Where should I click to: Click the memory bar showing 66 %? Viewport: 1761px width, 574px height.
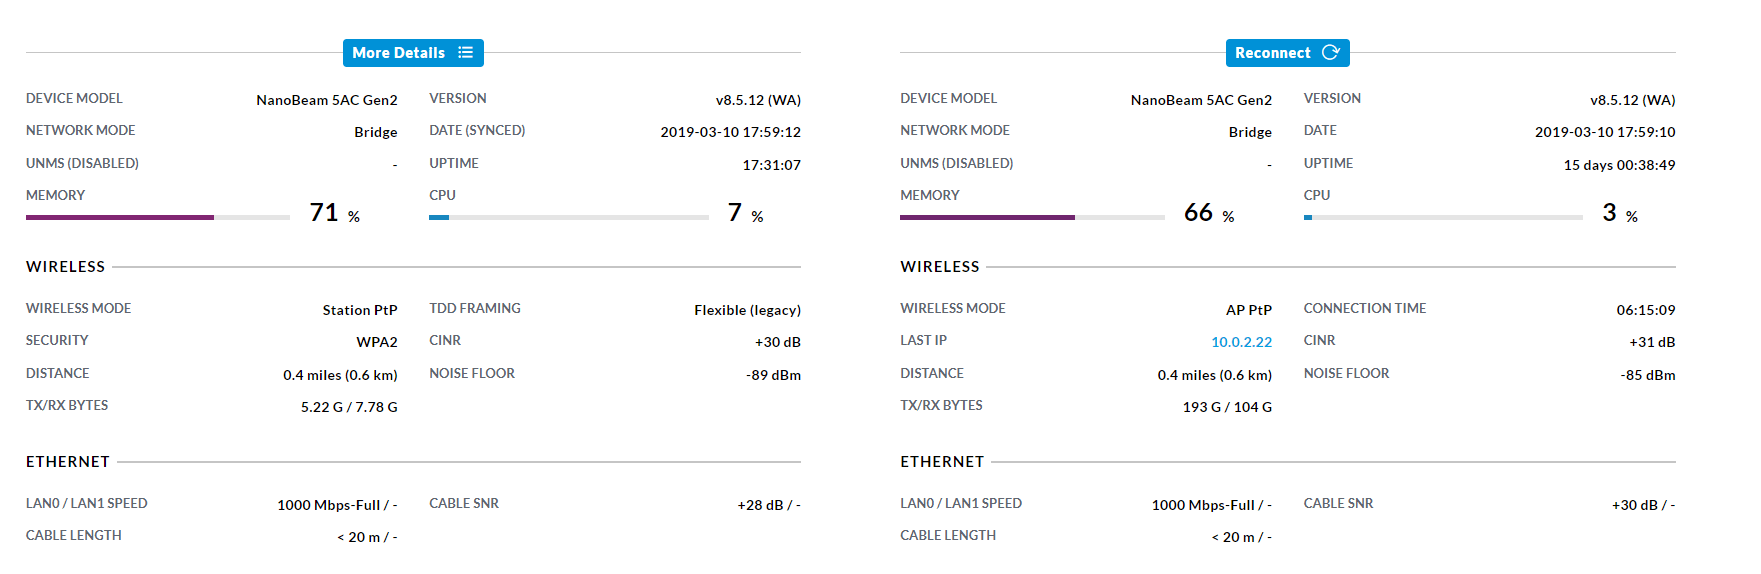[x=1031, y=217]
